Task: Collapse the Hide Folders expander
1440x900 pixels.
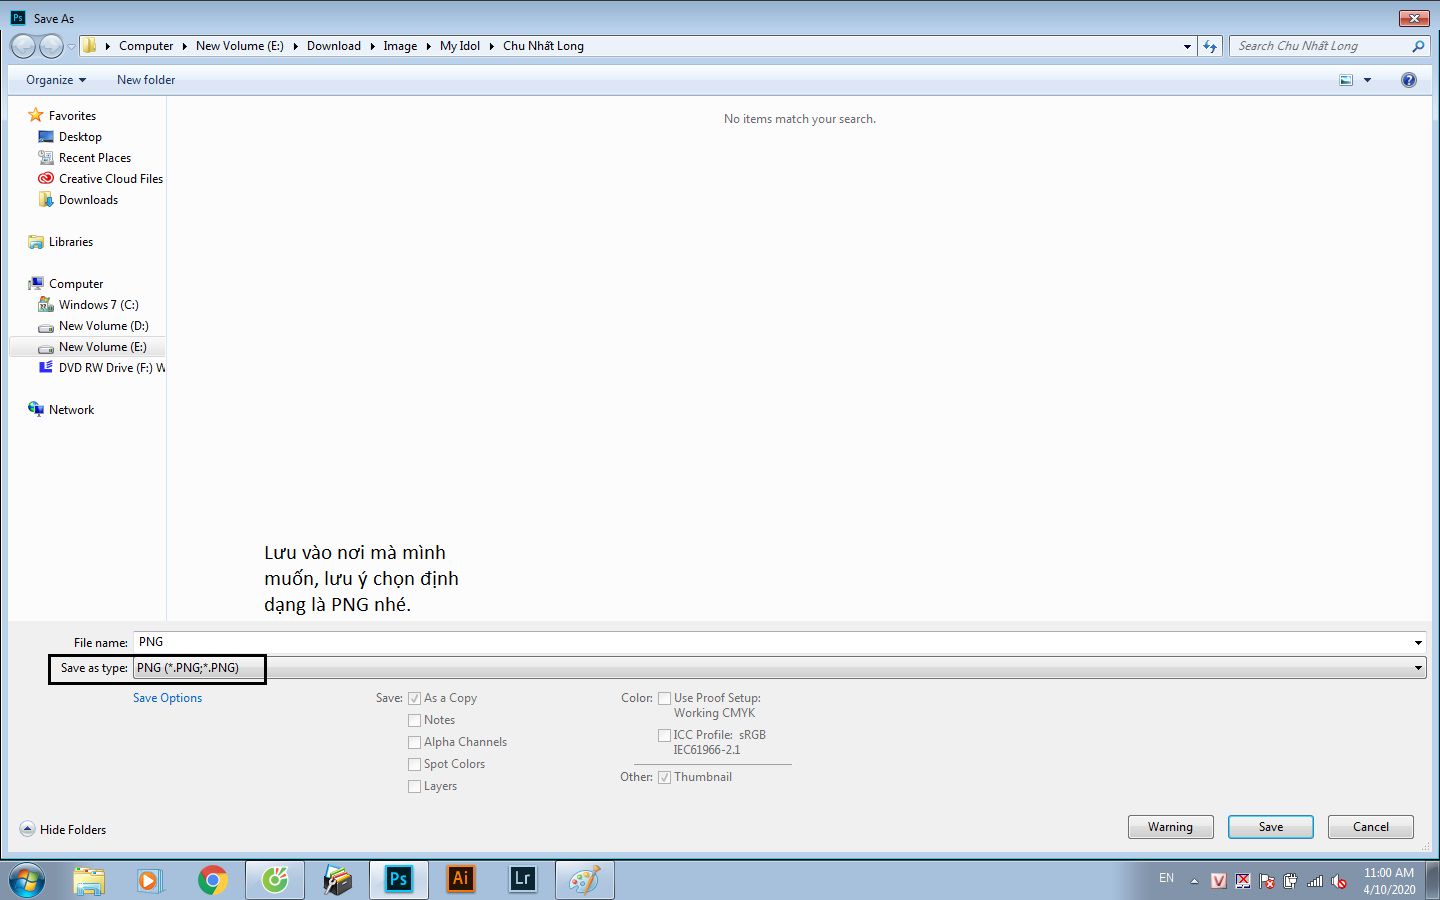Action: point(28,829)
